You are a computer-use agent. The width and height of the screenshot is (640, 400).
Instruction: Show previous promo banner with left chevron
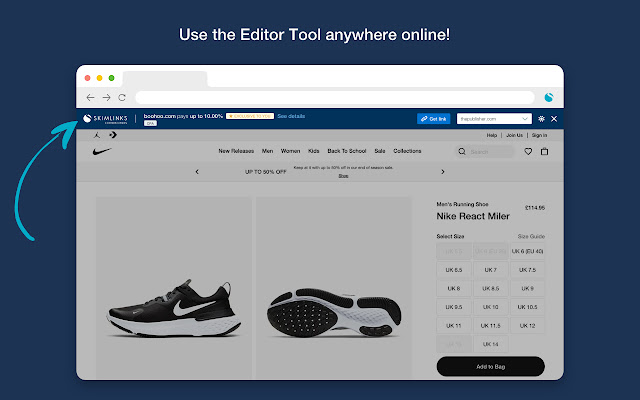point(196,171)
